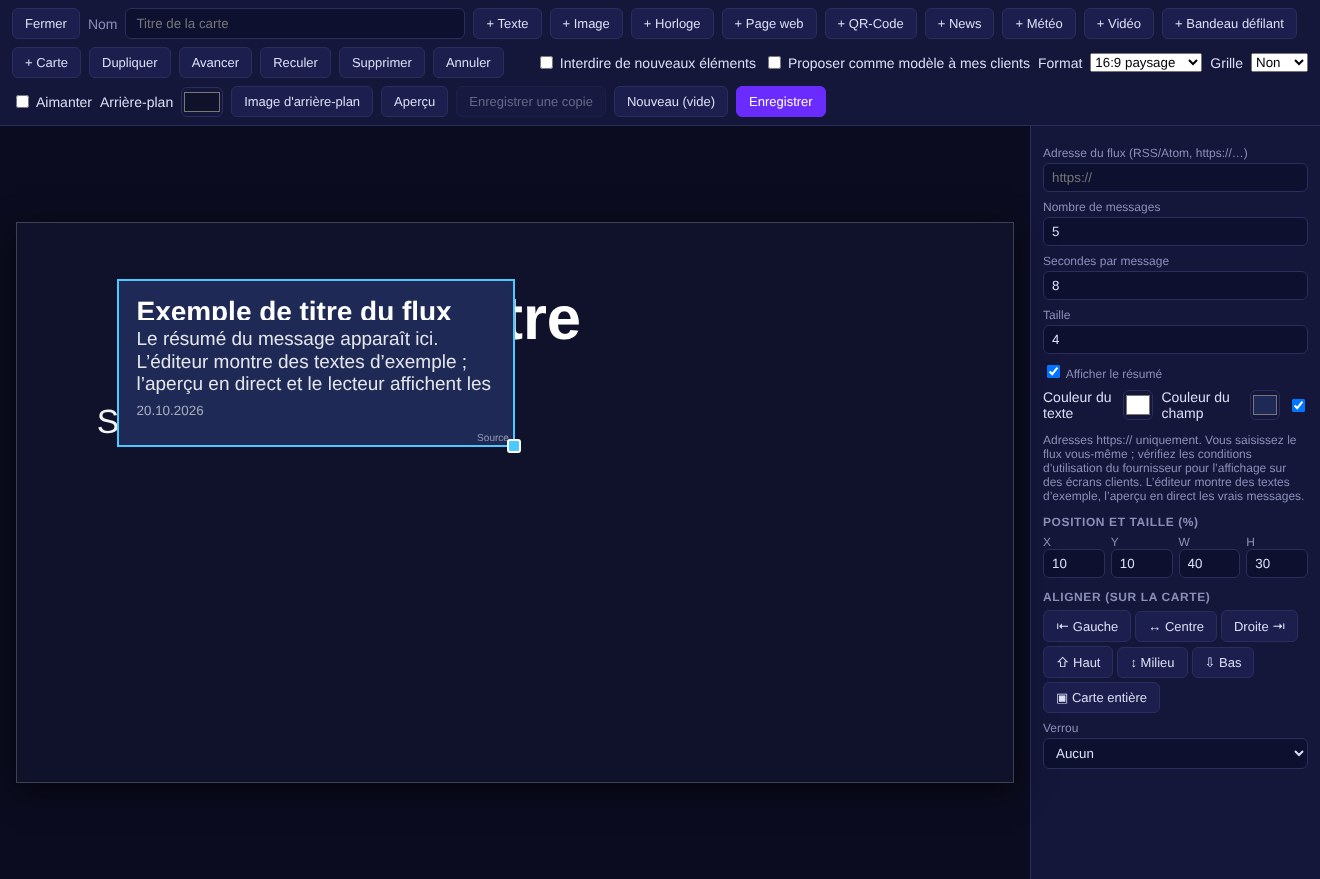
Task: Align element left with Gauche
Action: [1087, 626]
